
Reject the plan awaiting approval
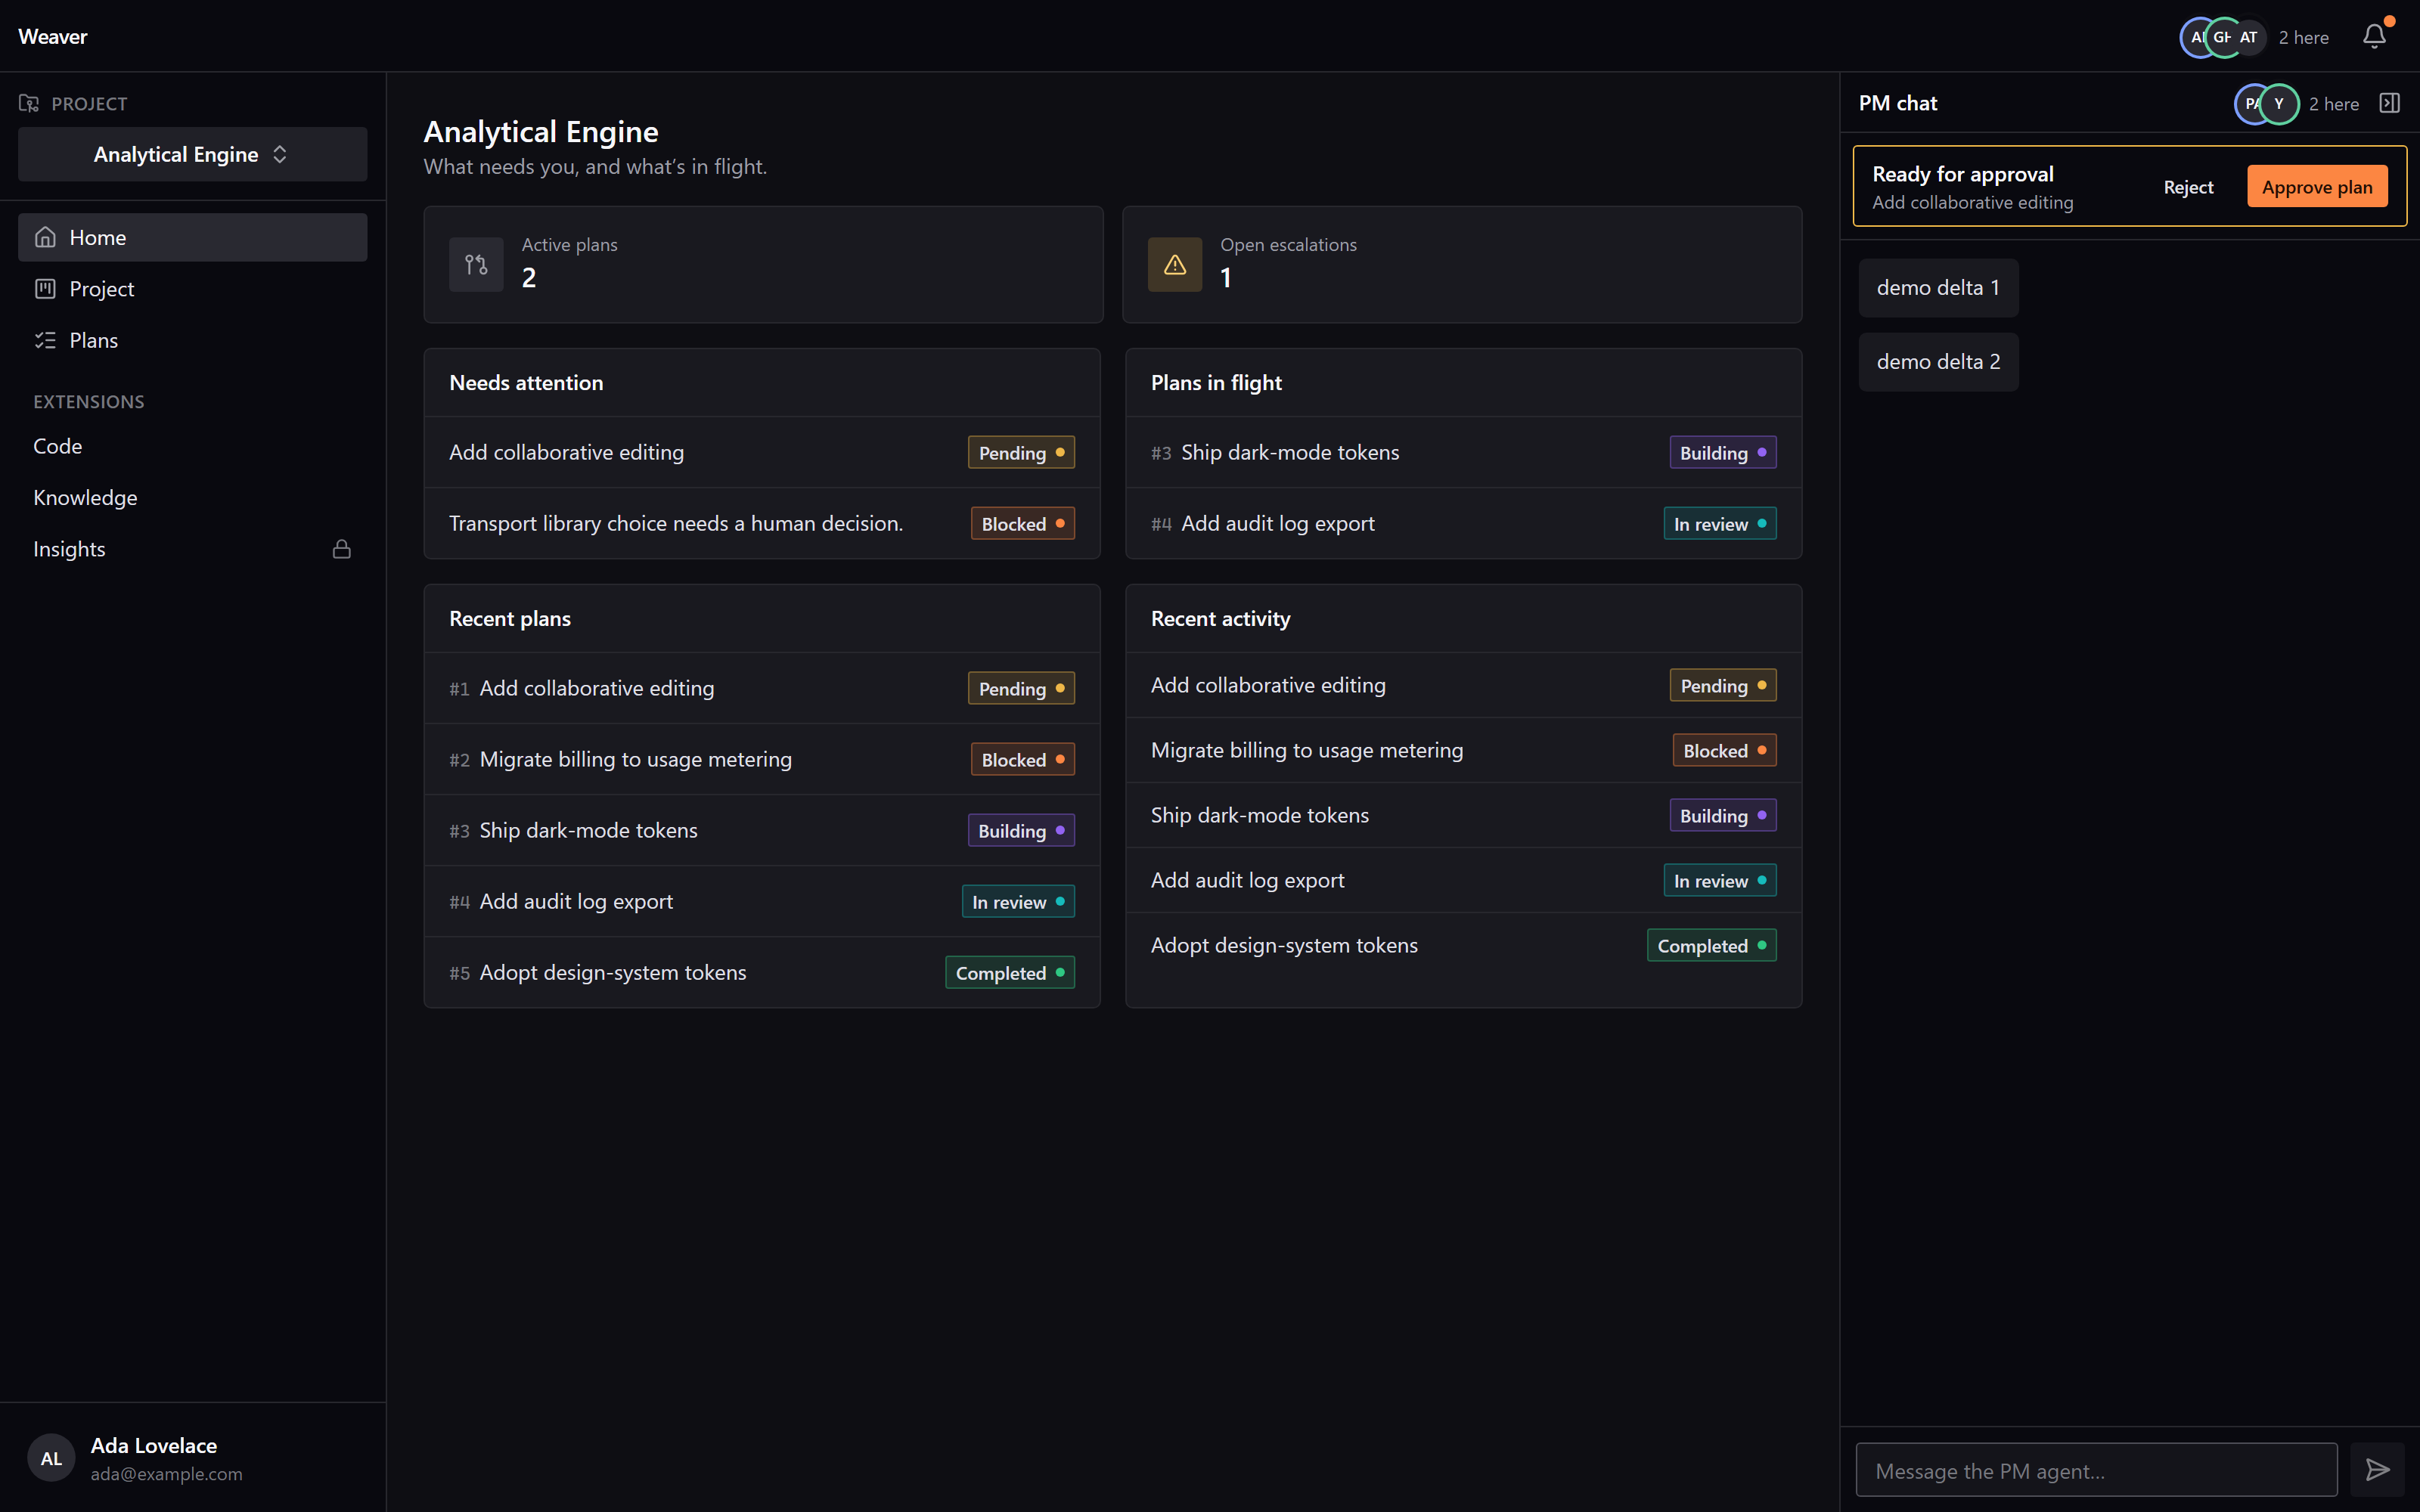click(x=2188, y=187)
